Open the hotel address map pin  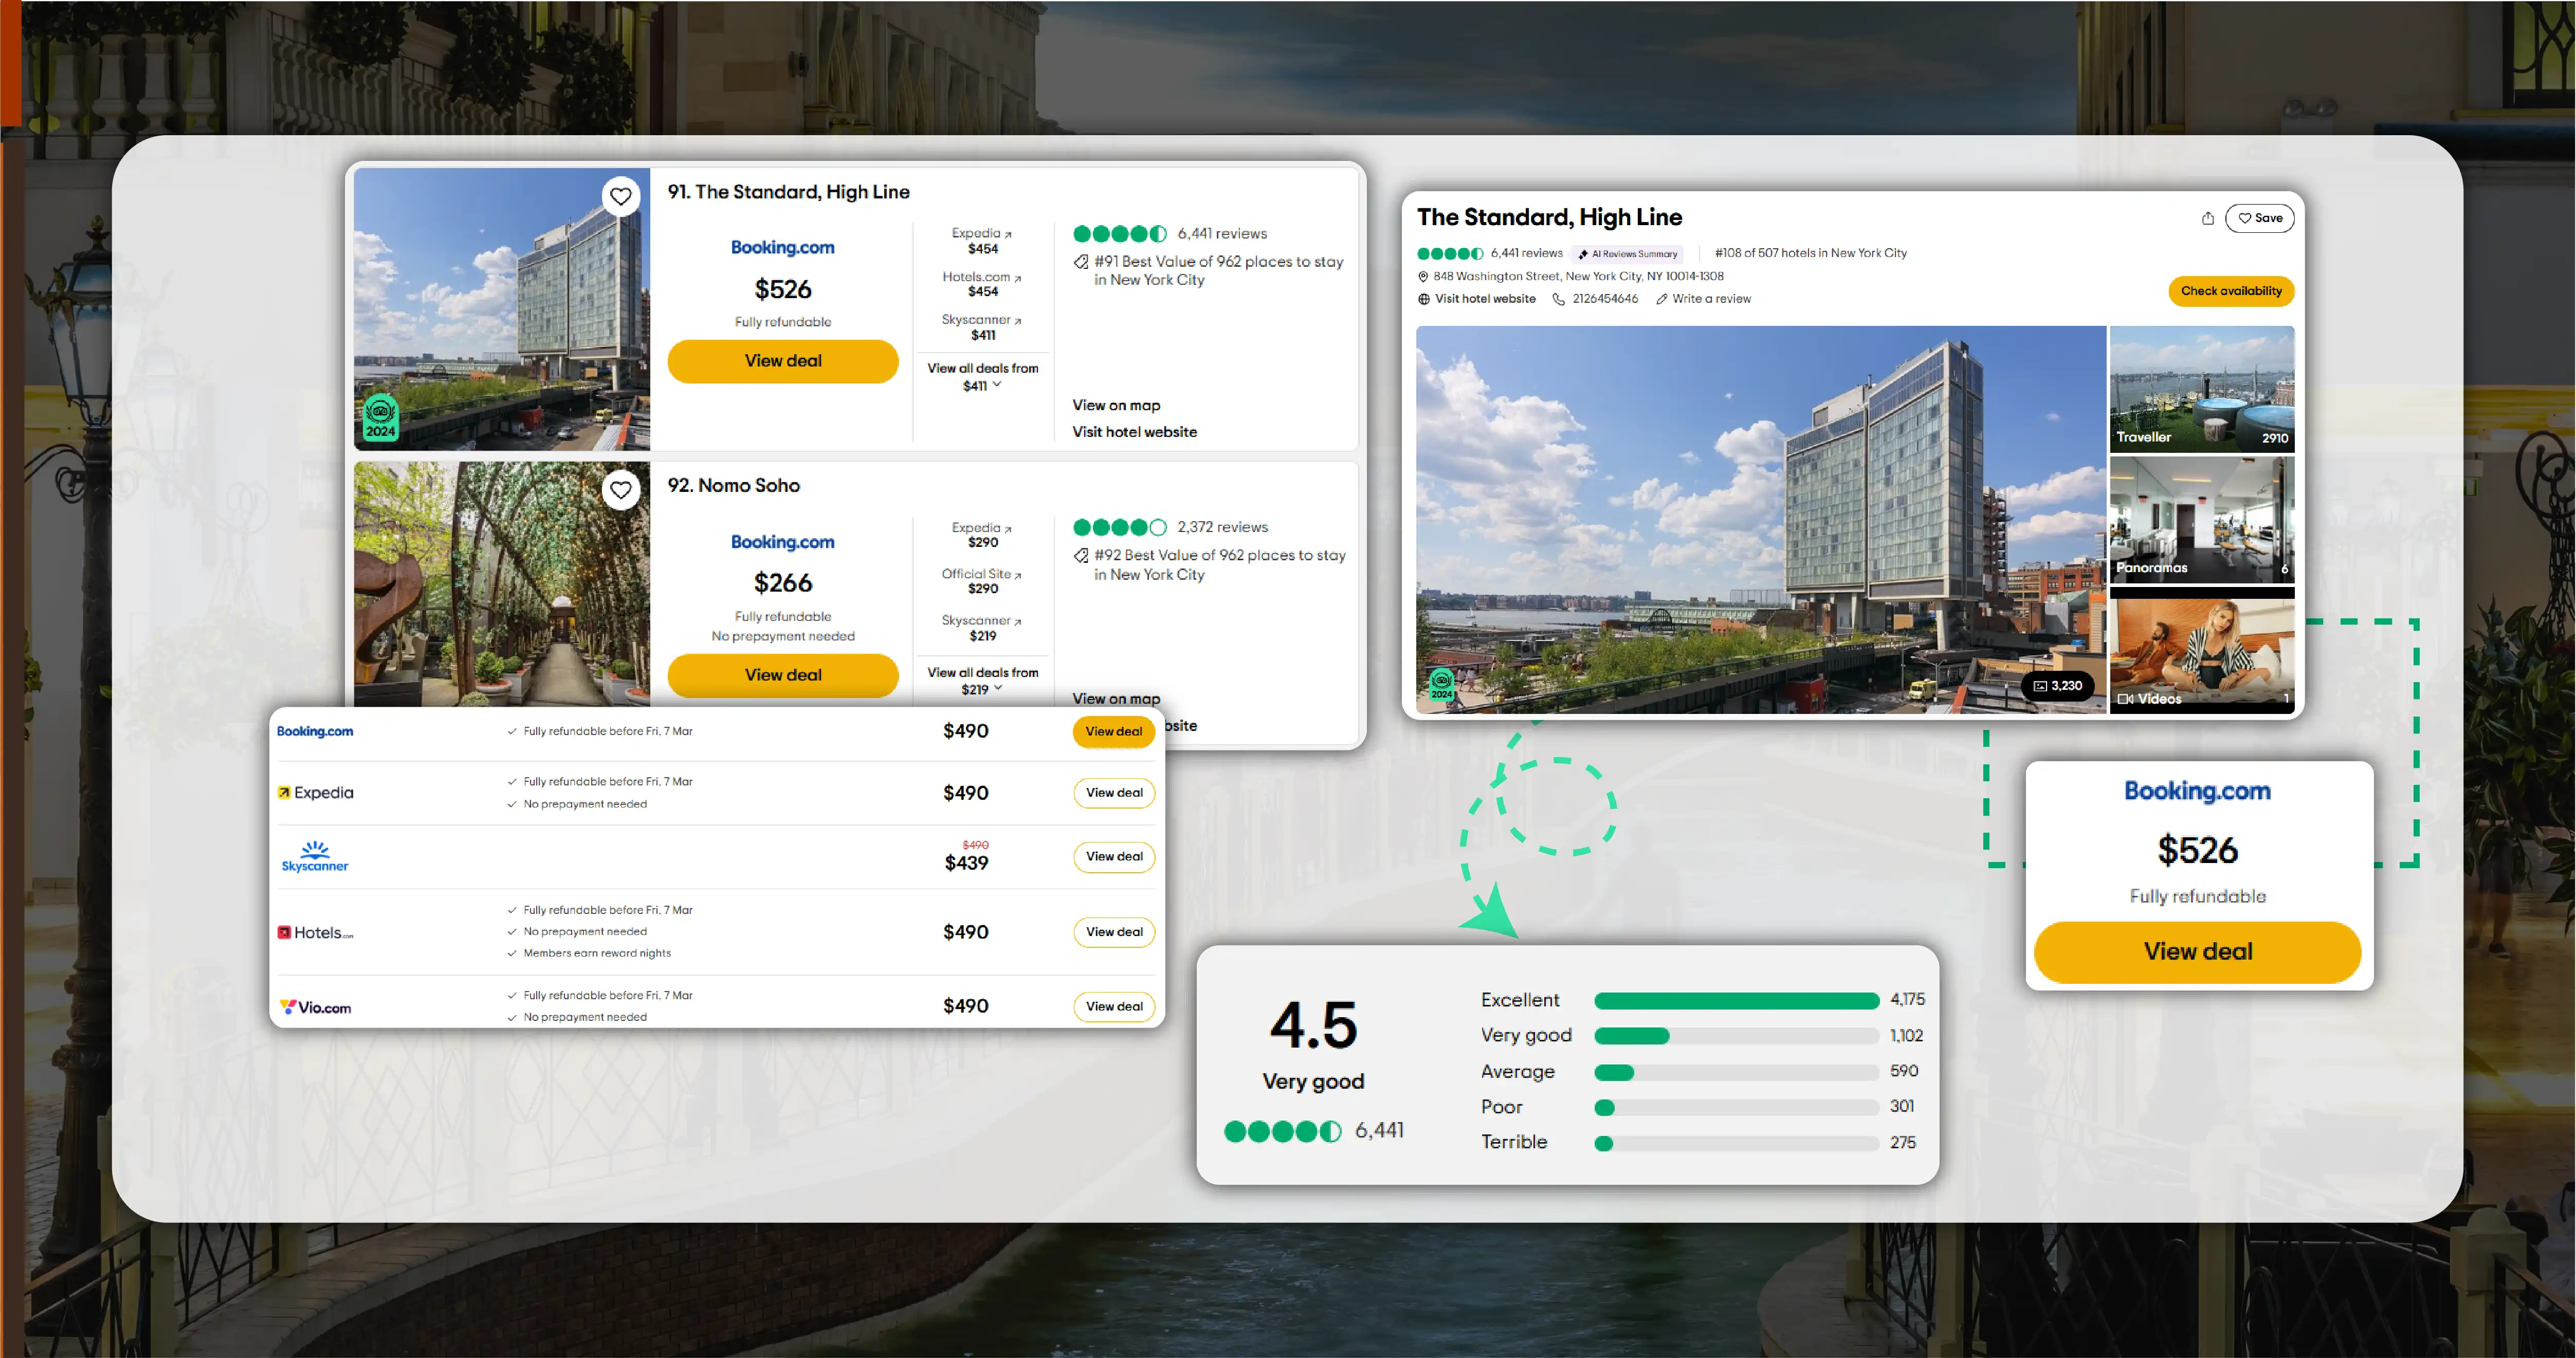pos(1423,276)
